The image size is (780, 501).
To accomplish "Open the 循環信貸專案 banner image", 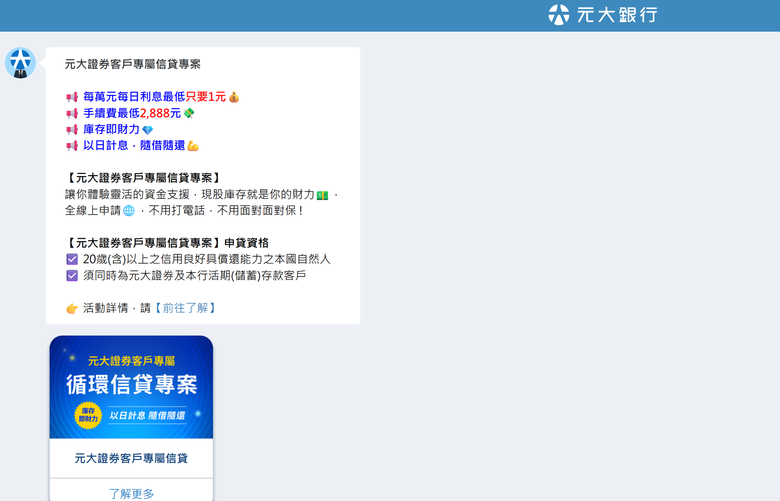I will [x=131, y=387].
